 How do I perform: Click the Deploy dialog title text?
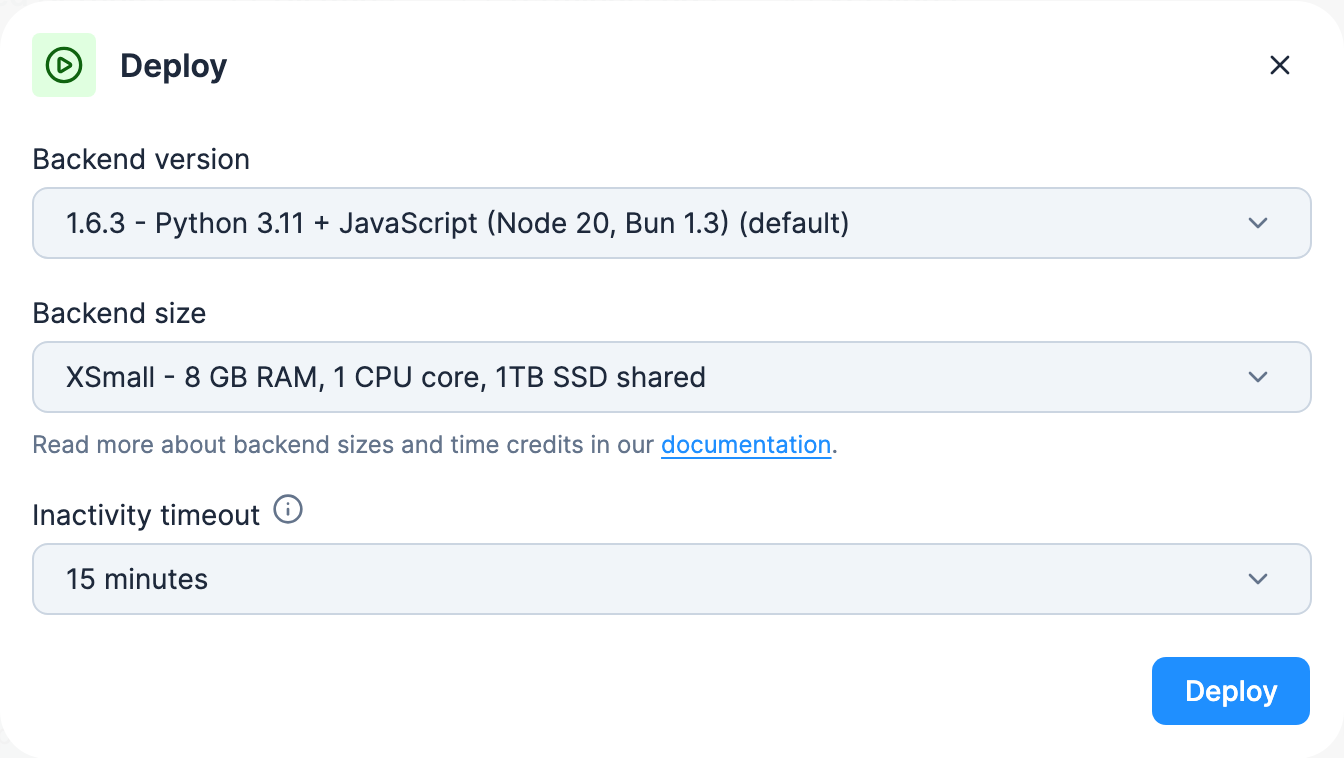(x=174, y=66)
